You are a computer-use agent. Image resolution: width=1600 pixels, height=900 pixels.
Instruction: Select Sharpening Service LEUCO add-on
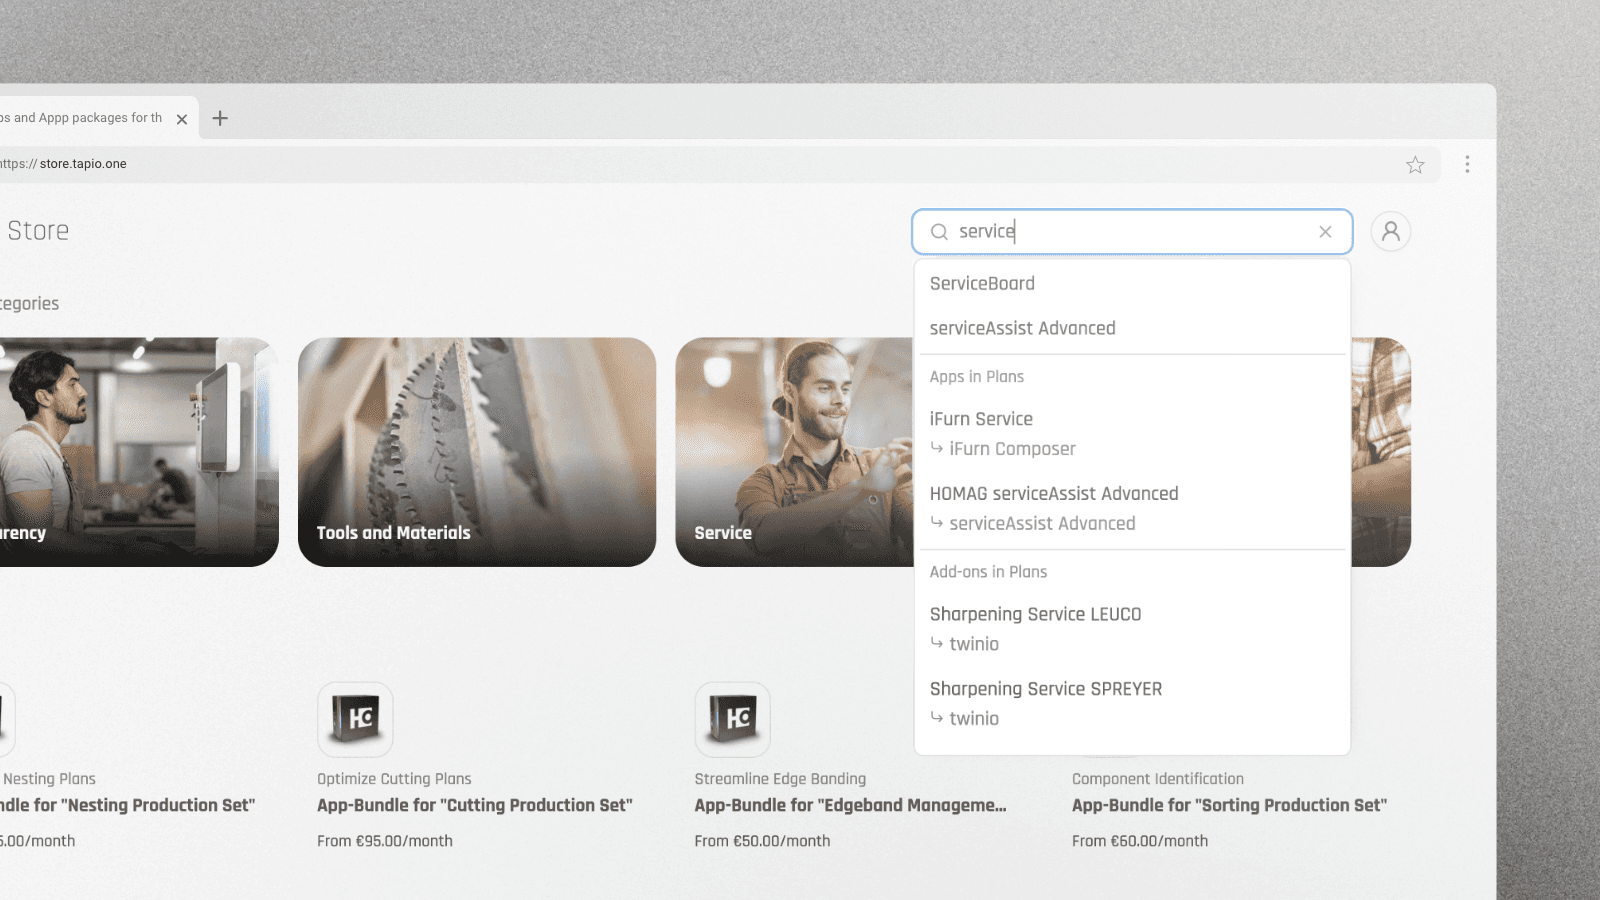click(1035, 614)
